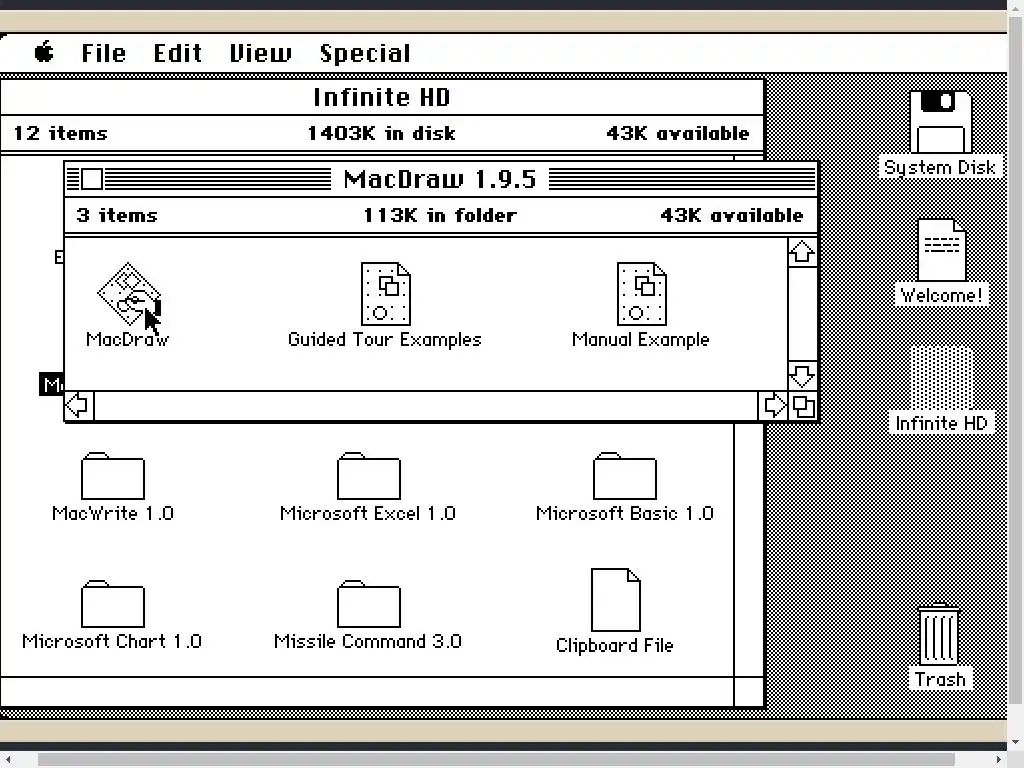Open the Edit menu
Image resolution: width=1024 pixels, height=768 pixels.
178,53
